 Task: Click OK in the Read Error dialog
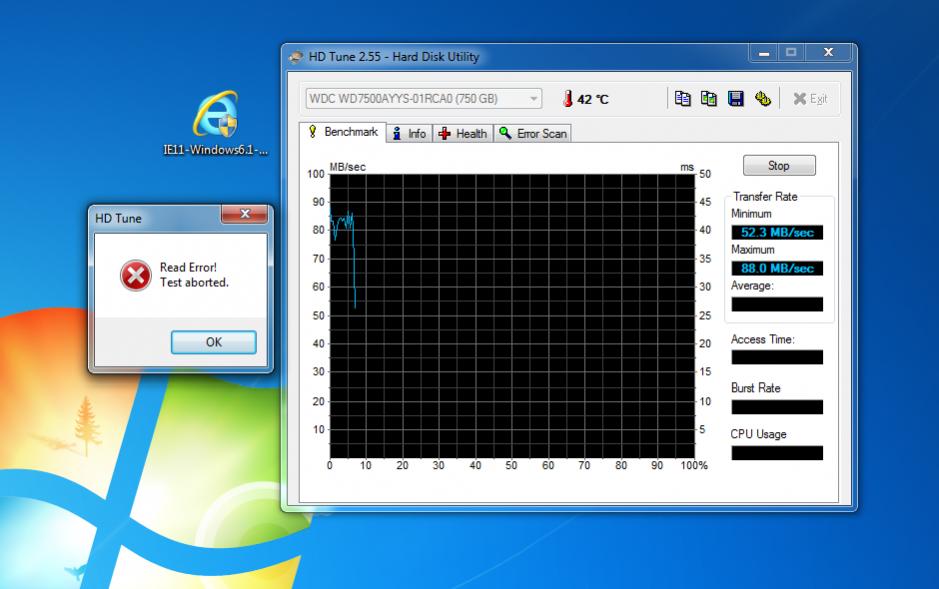tap(213, 342)
